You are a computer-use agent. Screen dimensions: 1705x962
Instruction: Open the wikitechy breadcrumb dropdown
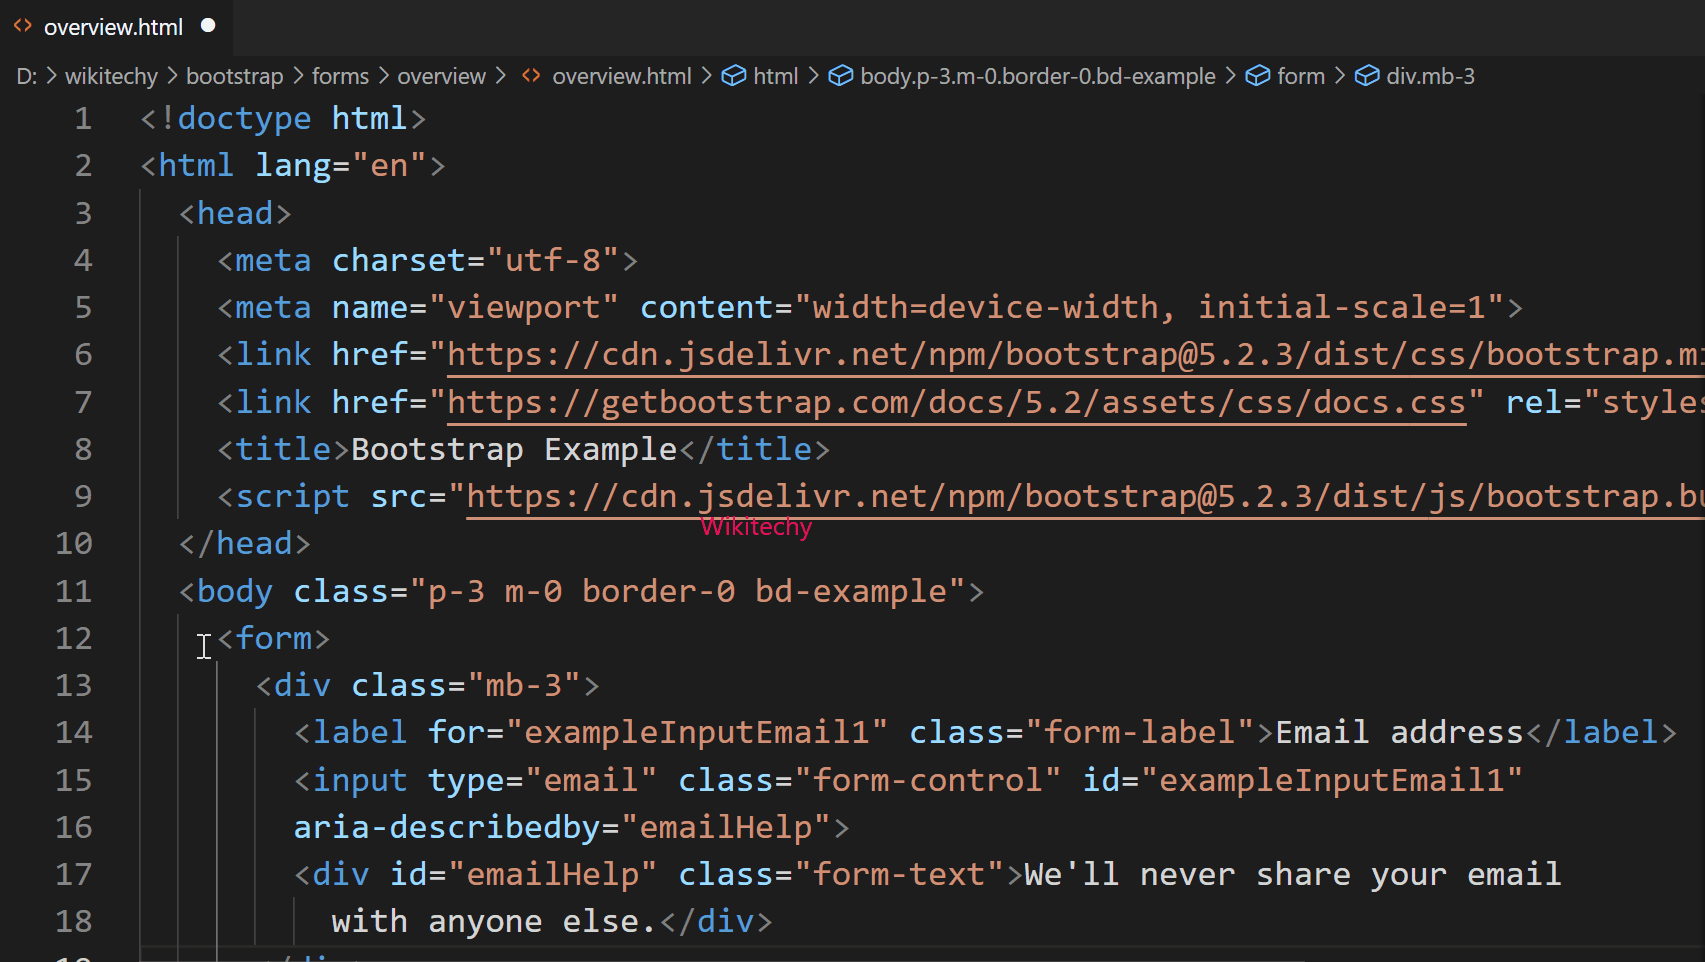coord(110,75)
